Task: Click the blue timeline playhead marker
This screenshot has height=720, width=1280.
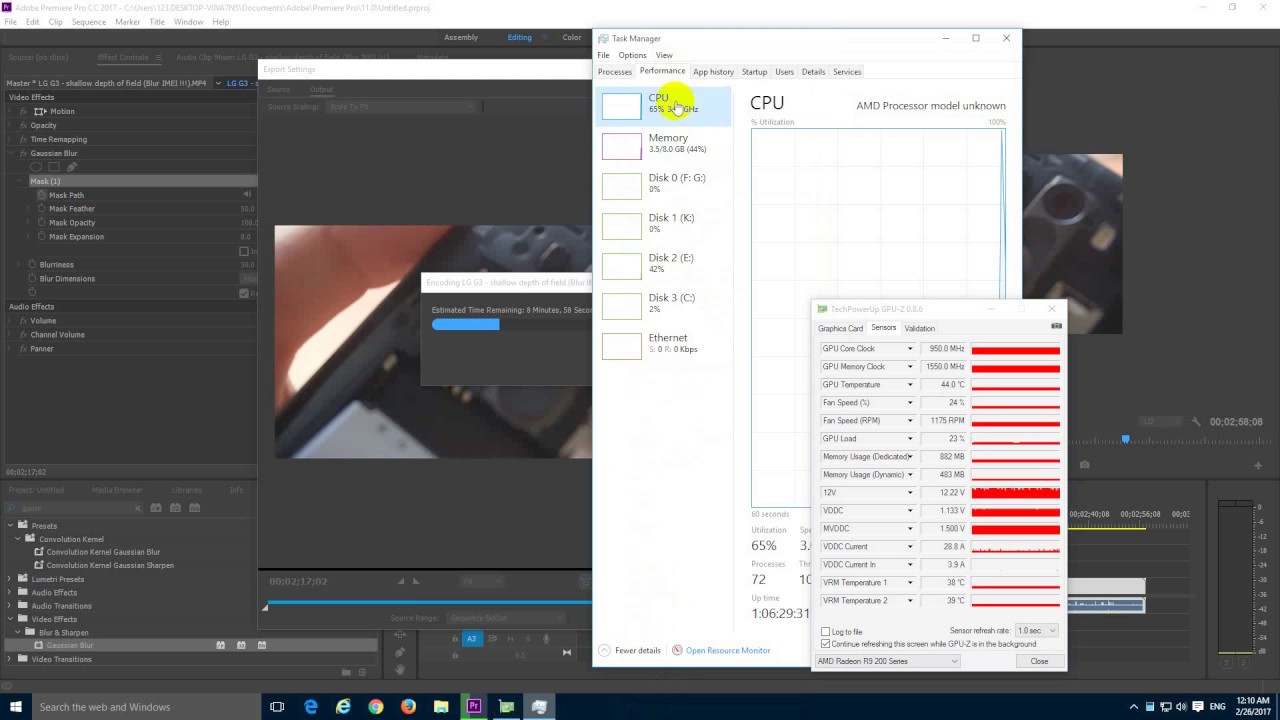Action: [x=1125, y=439]
